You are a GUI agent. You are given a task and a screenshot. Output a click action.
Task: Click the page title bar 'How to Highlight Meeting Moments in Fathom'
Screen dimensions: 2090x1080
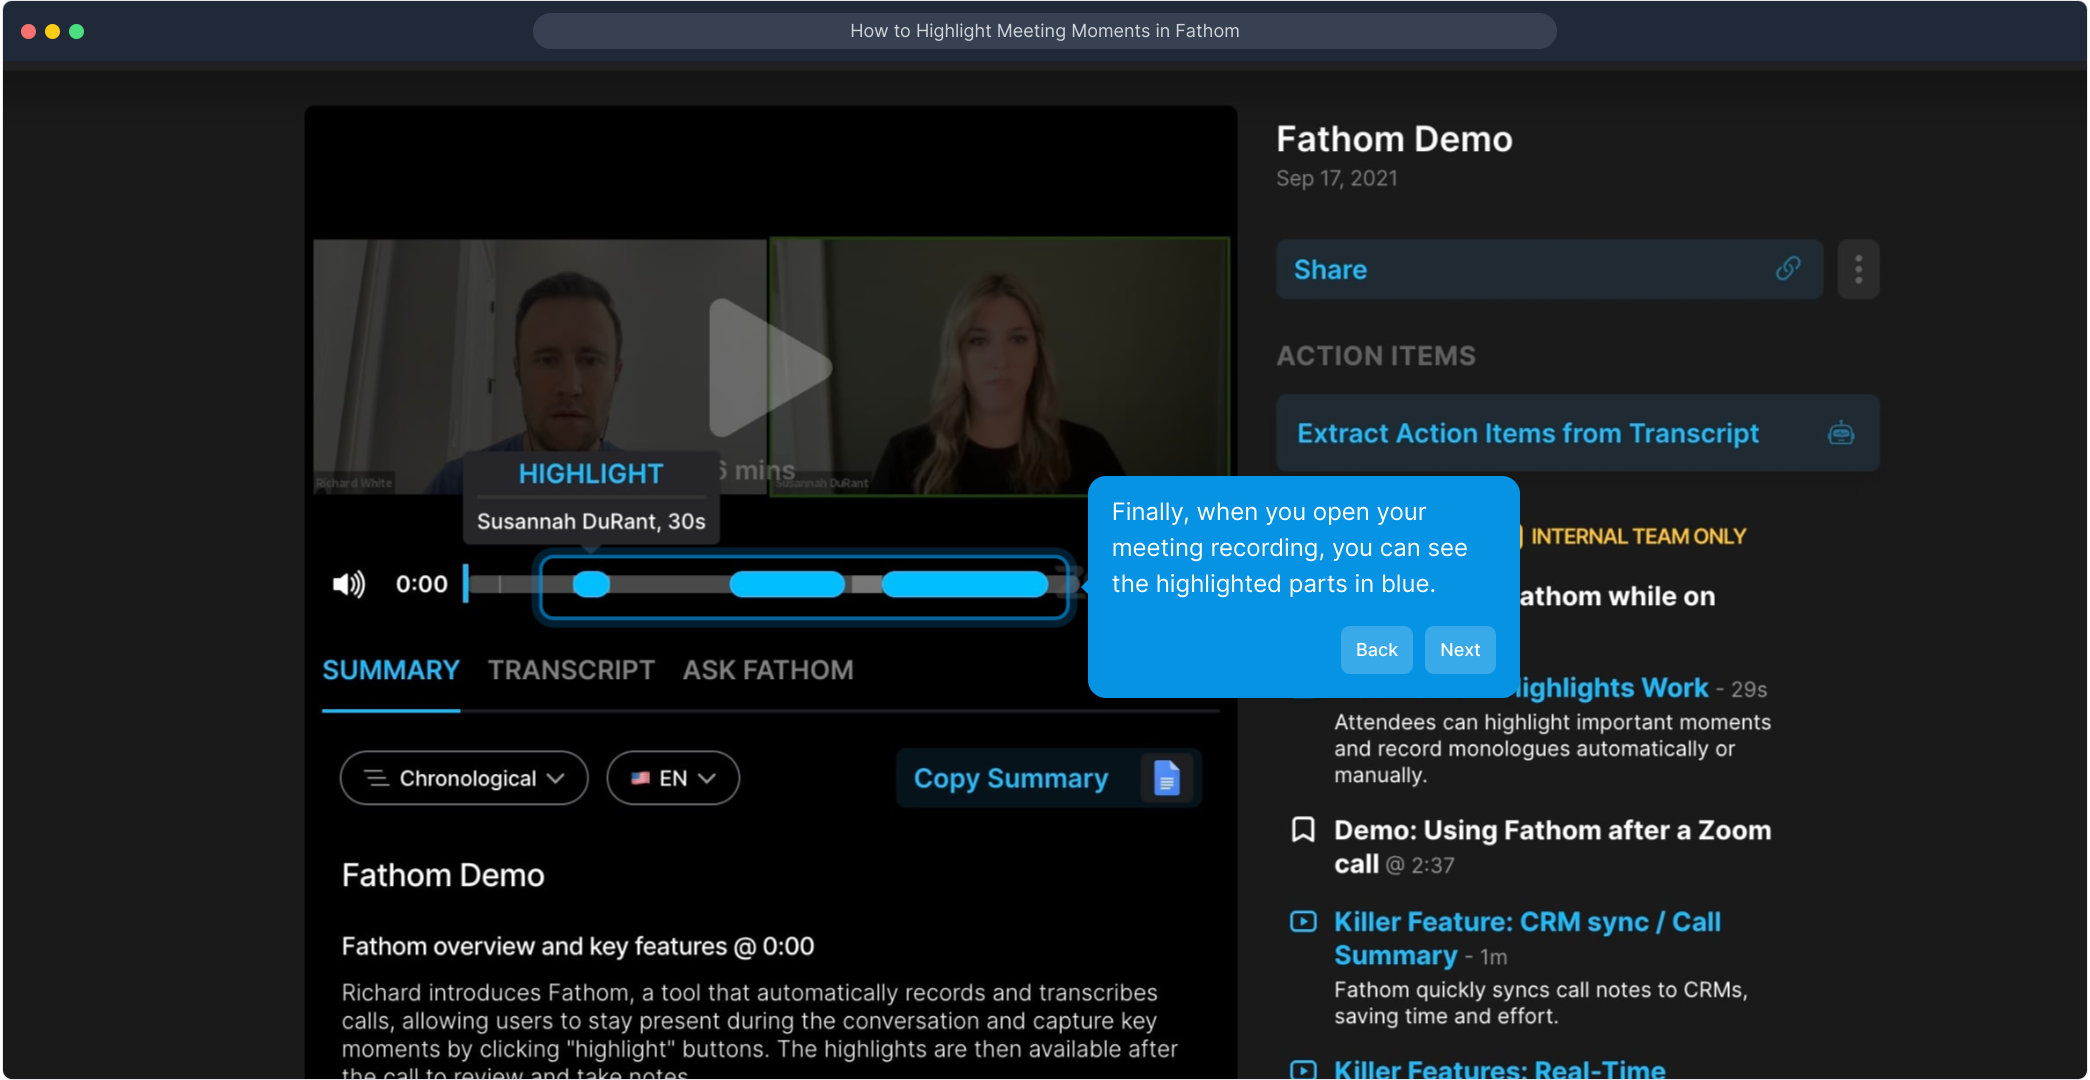coord(1044,31)
